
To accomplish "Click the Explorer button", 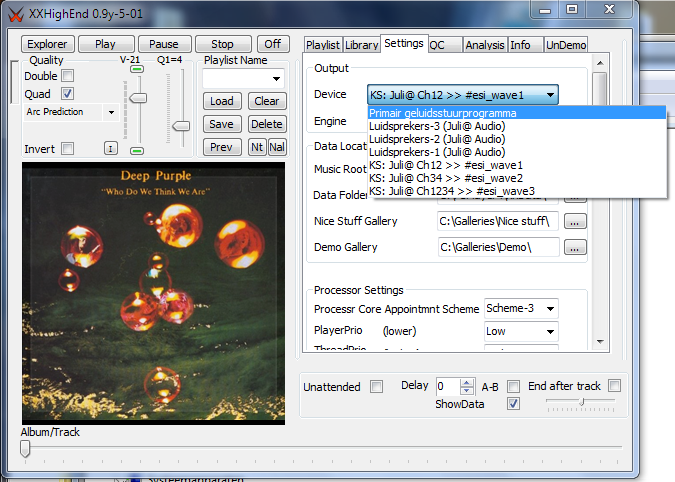I will pos(47,44).
